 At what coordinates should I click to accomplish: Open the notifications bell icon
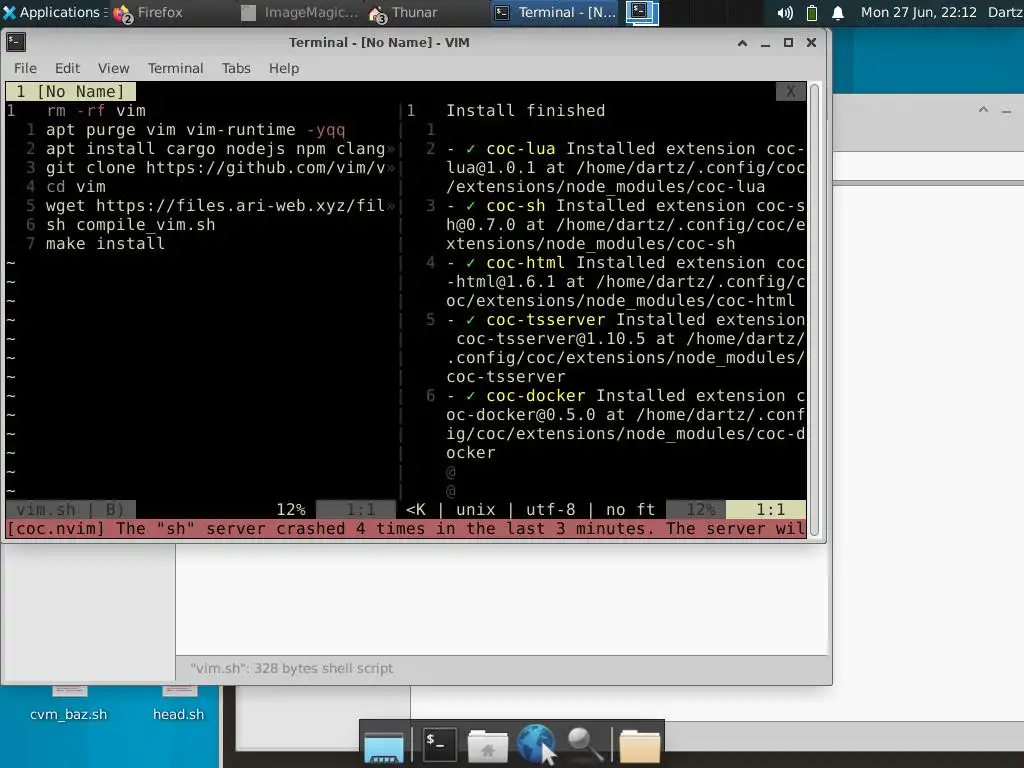point(838,12)
